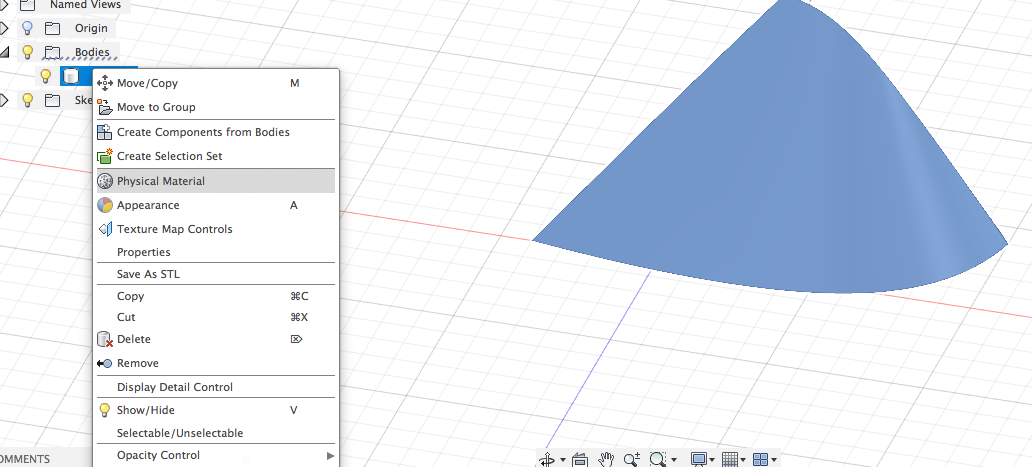Toggle lightbulb of the selected body
This screenshot has height=467, width=1032.
tap(45, 76)
